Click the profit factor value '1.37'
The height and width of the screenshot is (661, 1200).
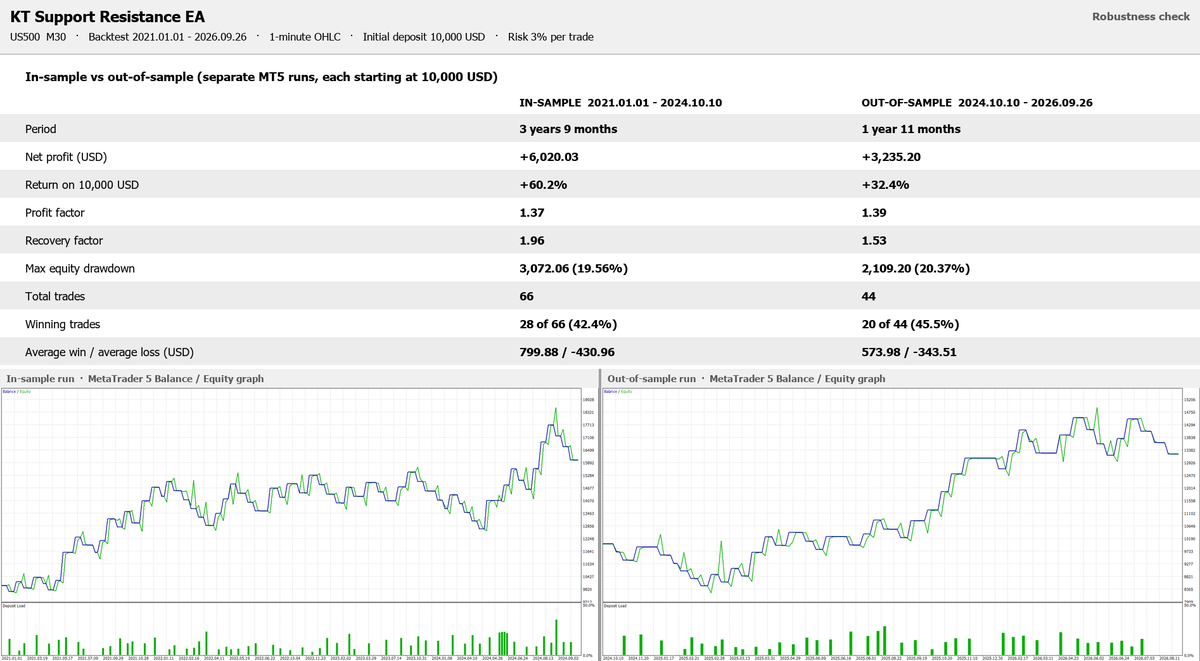(531, 213)
